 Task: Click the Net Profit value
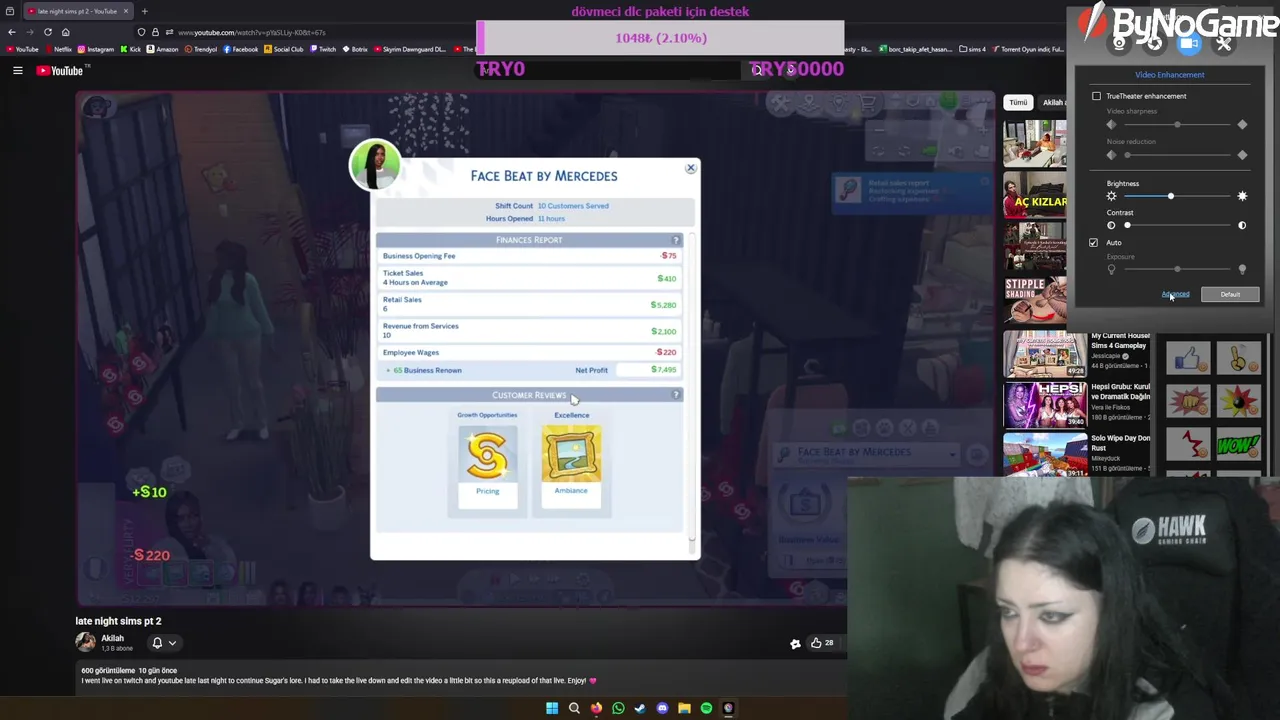(x=664, y=370)
